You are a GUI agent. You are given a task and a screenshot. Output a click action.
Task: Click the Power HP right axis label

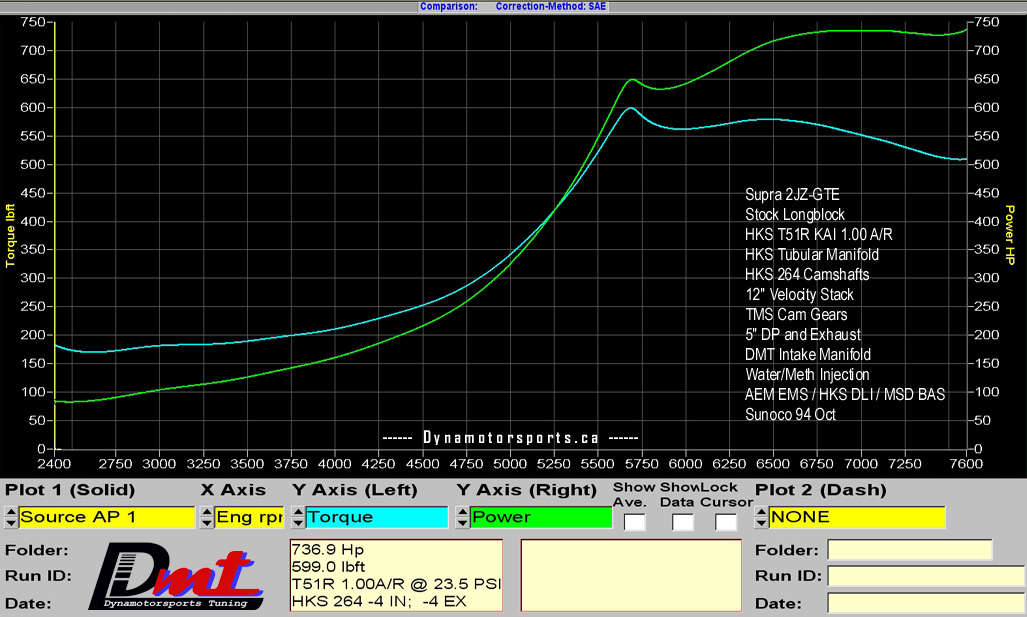(1010, 235)
